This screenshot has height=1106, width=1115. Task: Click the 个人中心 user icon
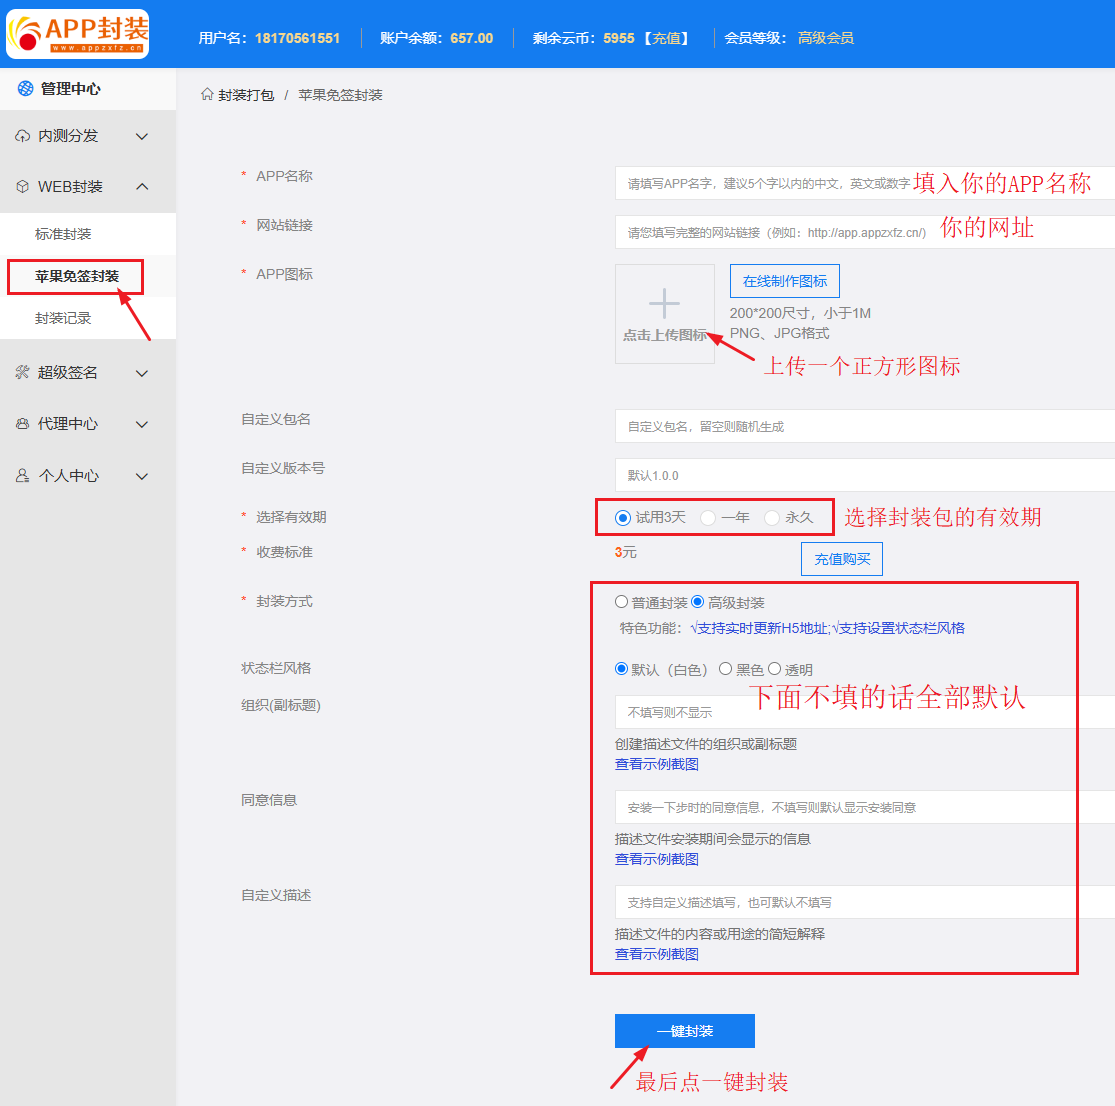[22, 476]
